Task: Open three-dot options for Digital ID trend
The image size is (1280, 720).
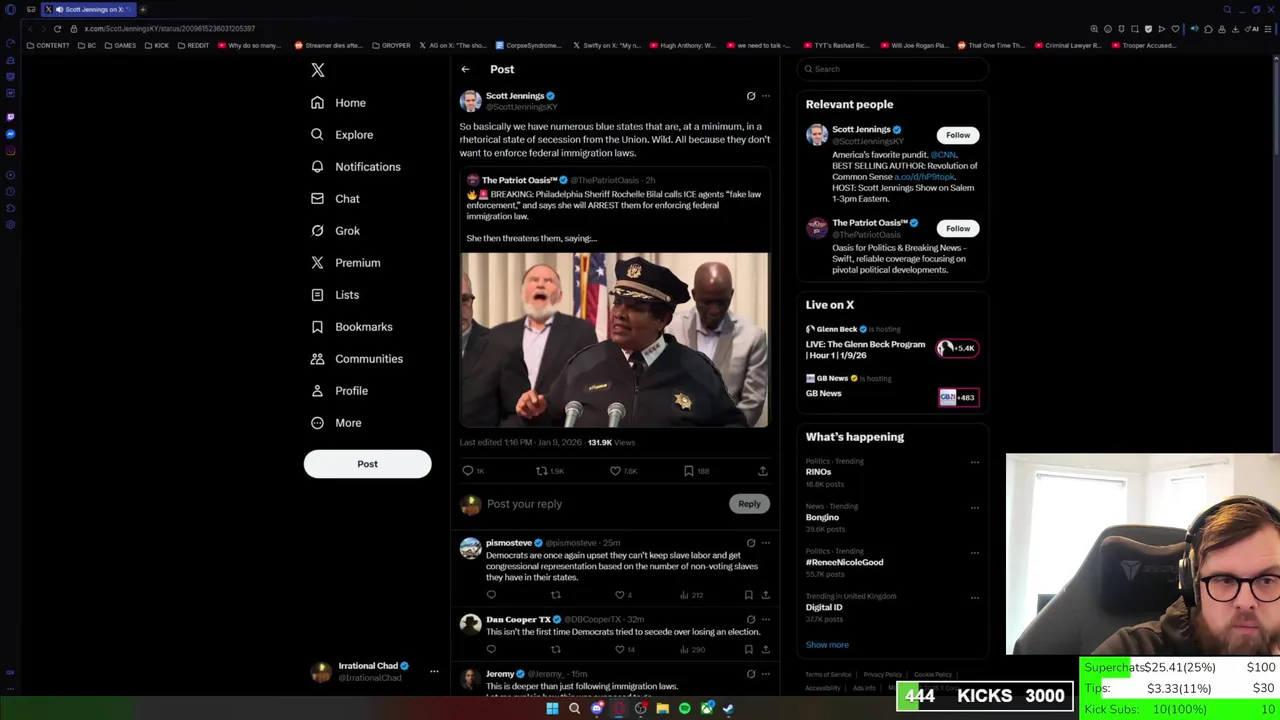Action: click(975, 597)
